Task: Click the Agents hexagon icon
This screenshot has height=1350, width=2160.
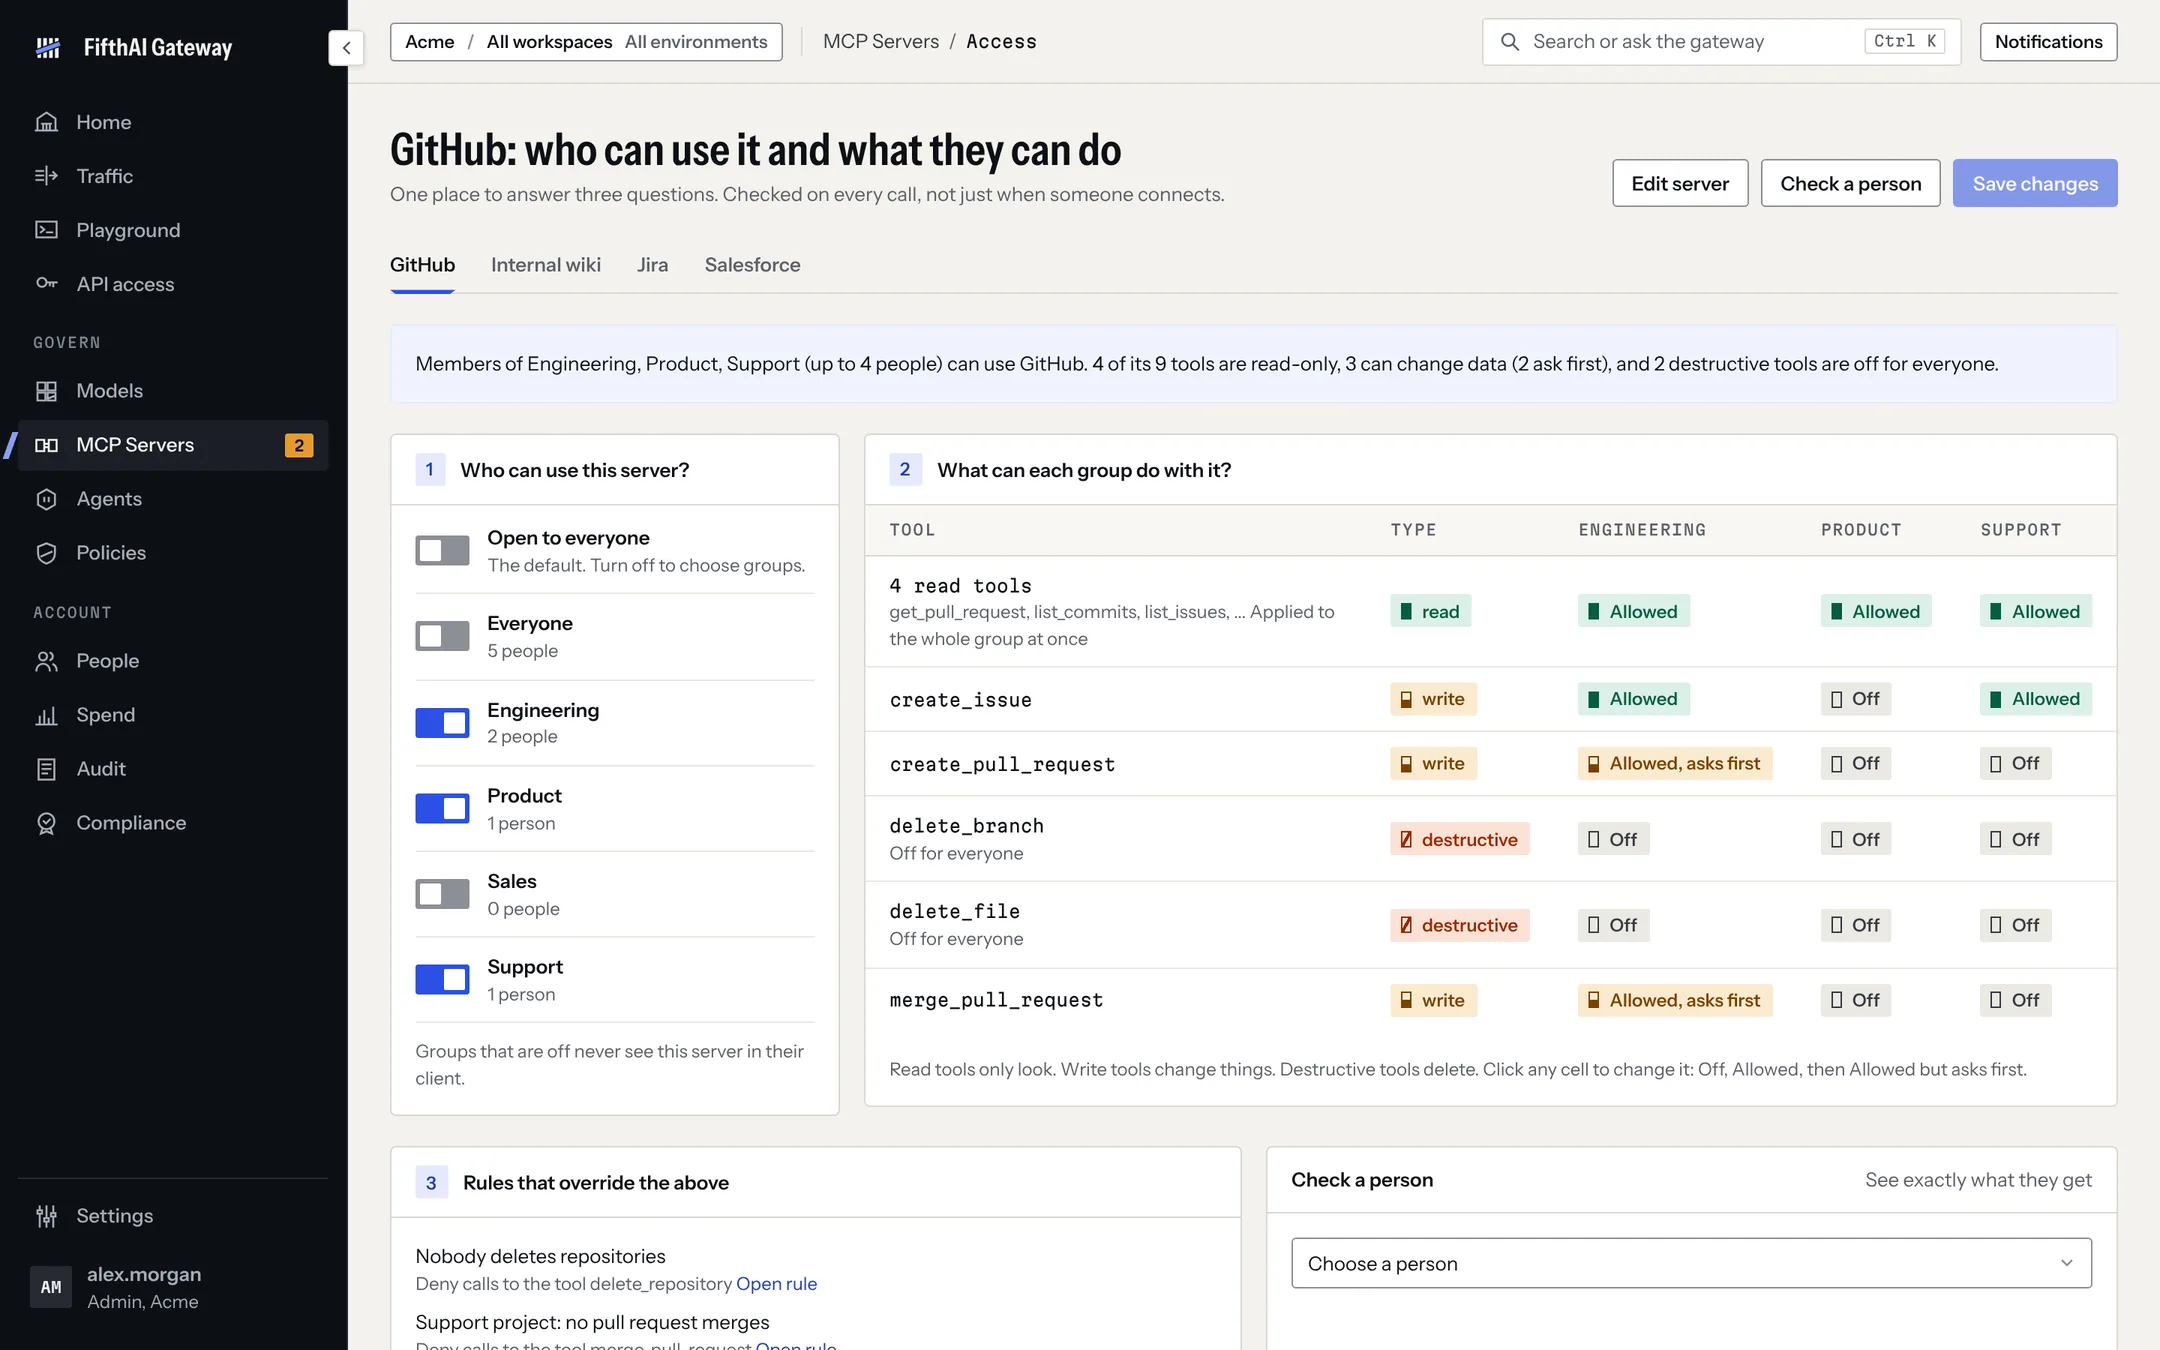Action: (46, 499)
